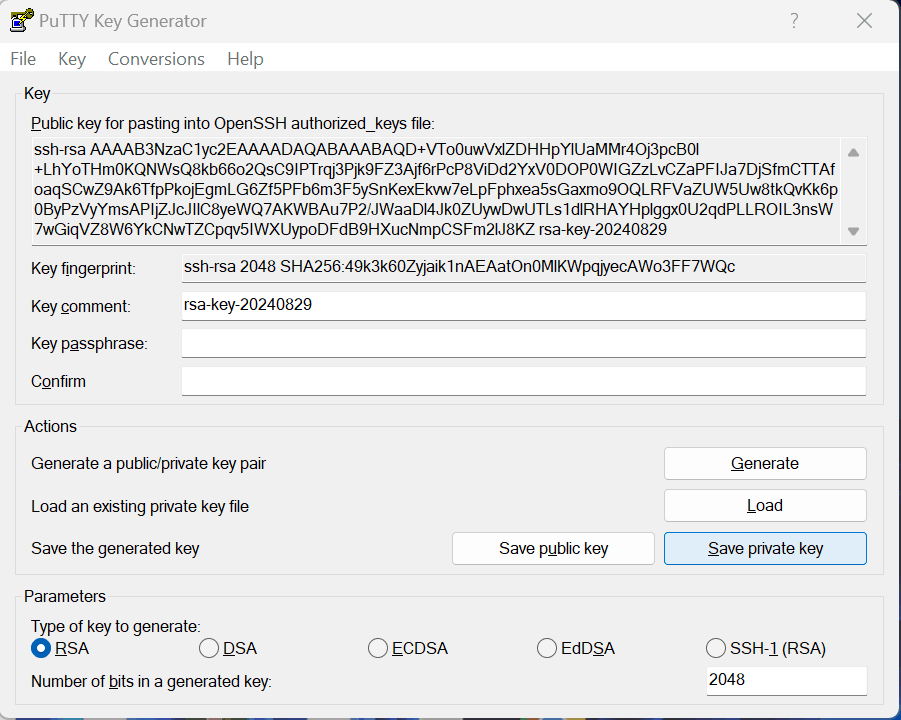Click the 'Load an existing private key file' text
The width and height of the screenshot is (901, 720).
[140, 506]
